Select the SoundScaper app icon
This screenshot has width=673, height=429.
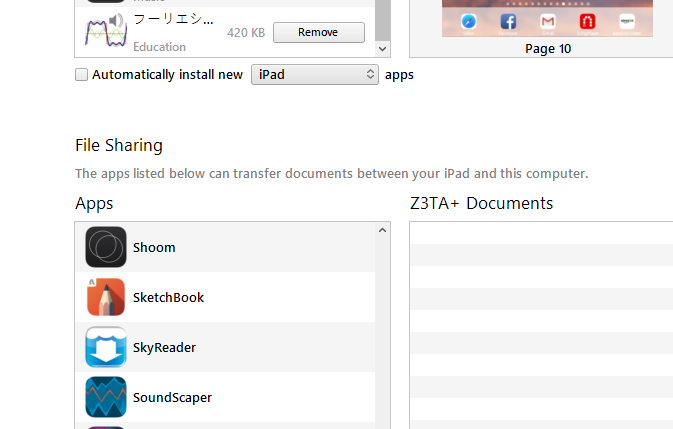pyautogui.click(x=106, y=397)
